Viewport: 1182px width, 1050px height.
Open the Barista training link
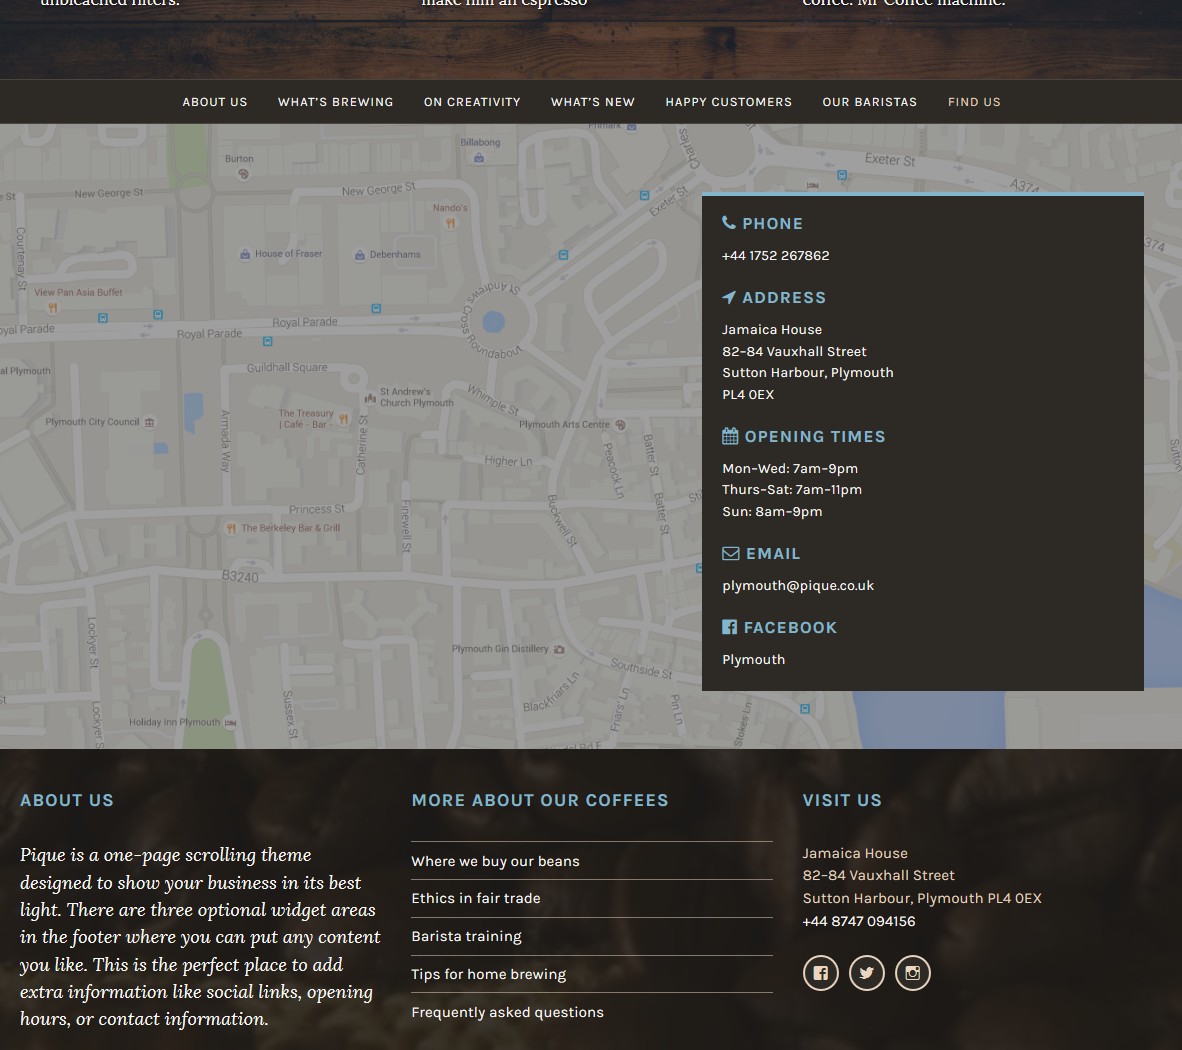coord(466,936)
